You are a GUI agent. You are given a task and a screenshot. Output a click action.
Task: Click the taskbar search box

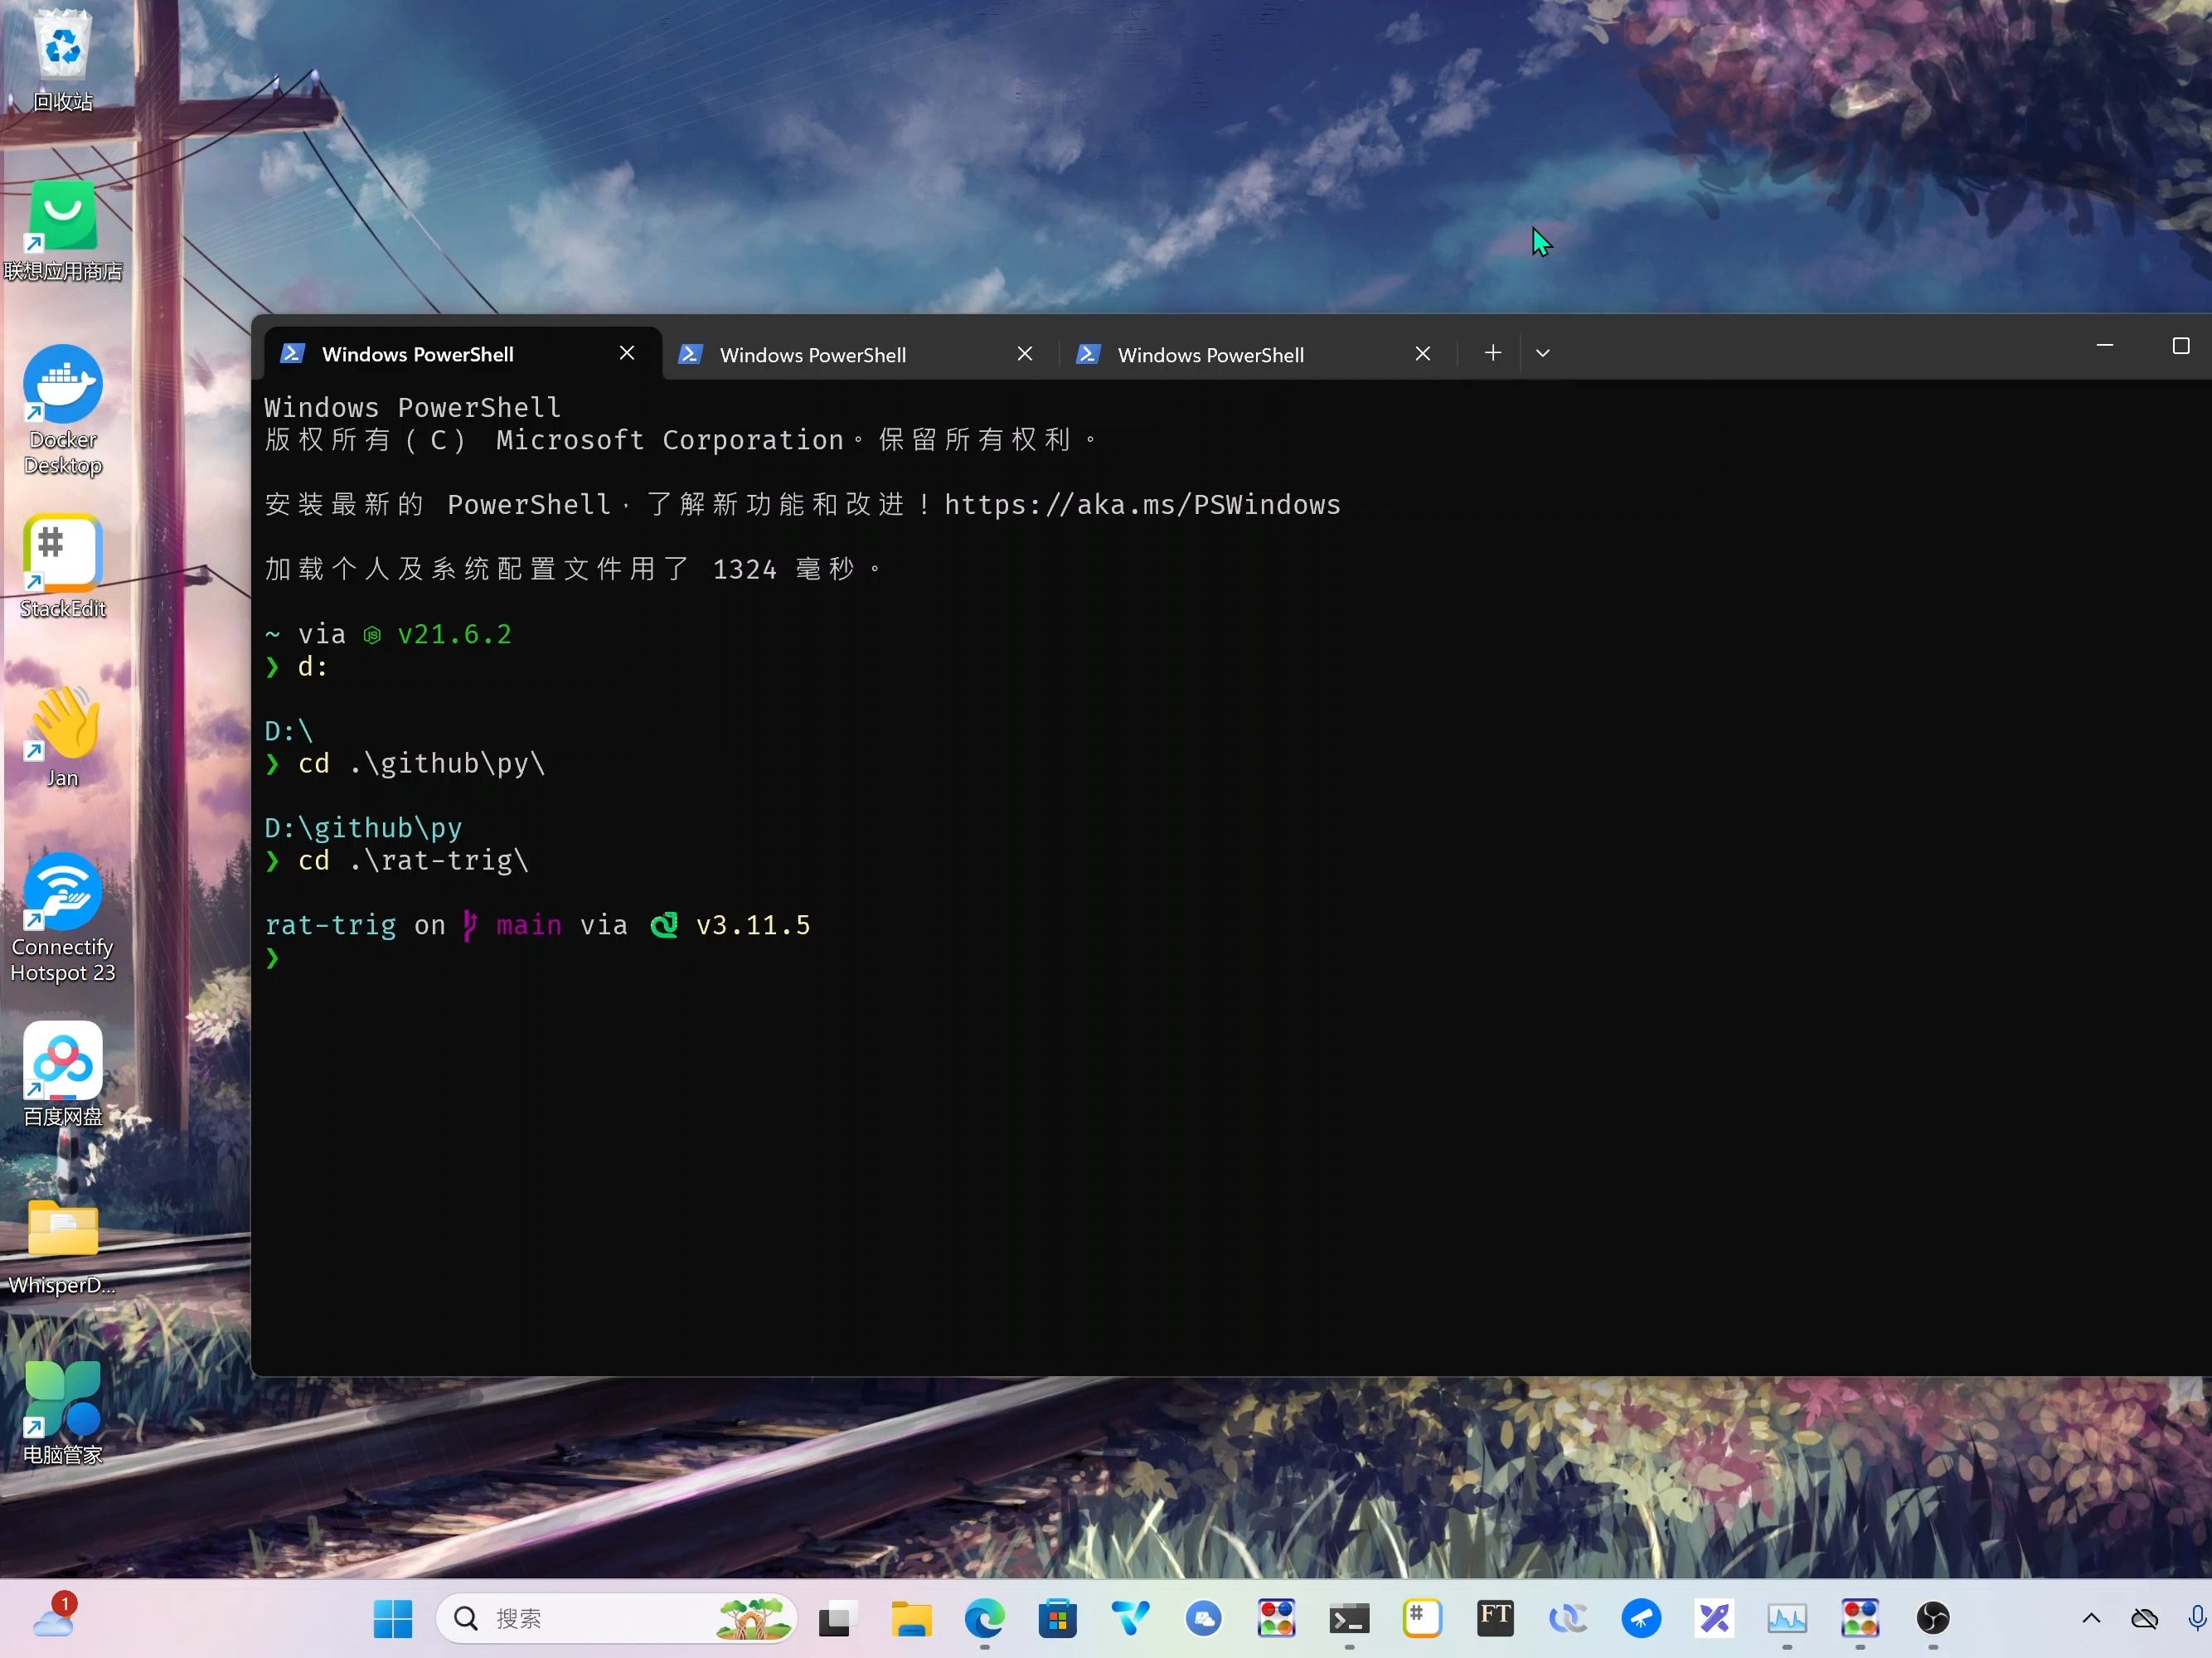click(x=580, y=1618)
